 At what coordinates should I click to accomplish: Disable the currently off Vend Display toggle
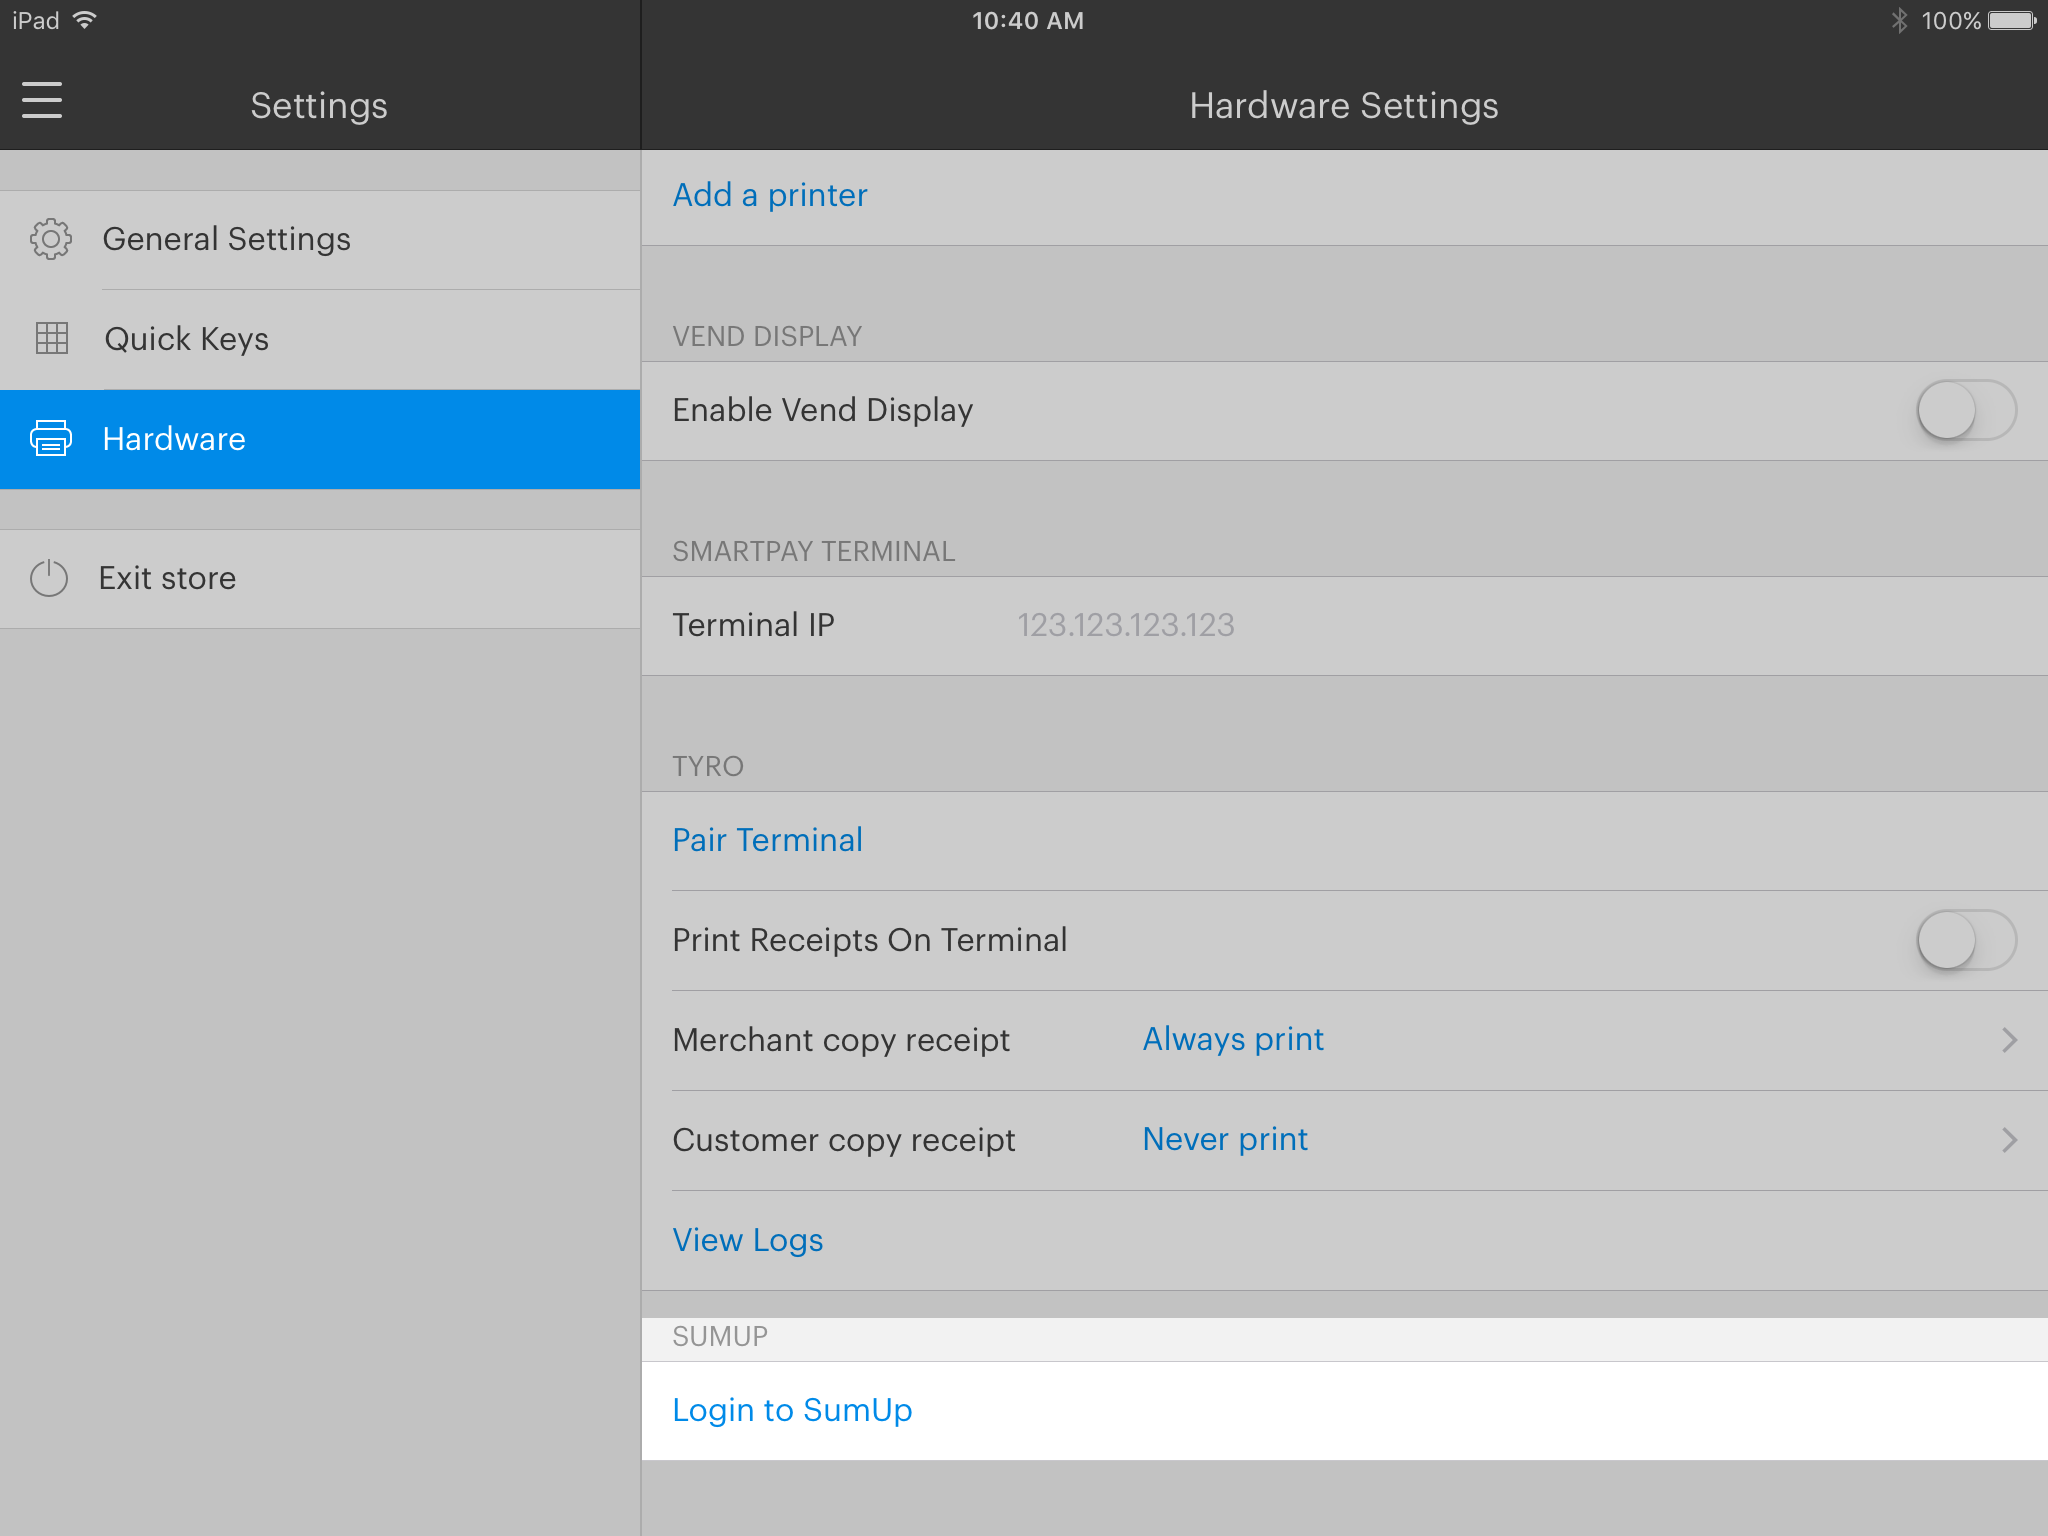pyautogui.click(x=1967, y=410)
